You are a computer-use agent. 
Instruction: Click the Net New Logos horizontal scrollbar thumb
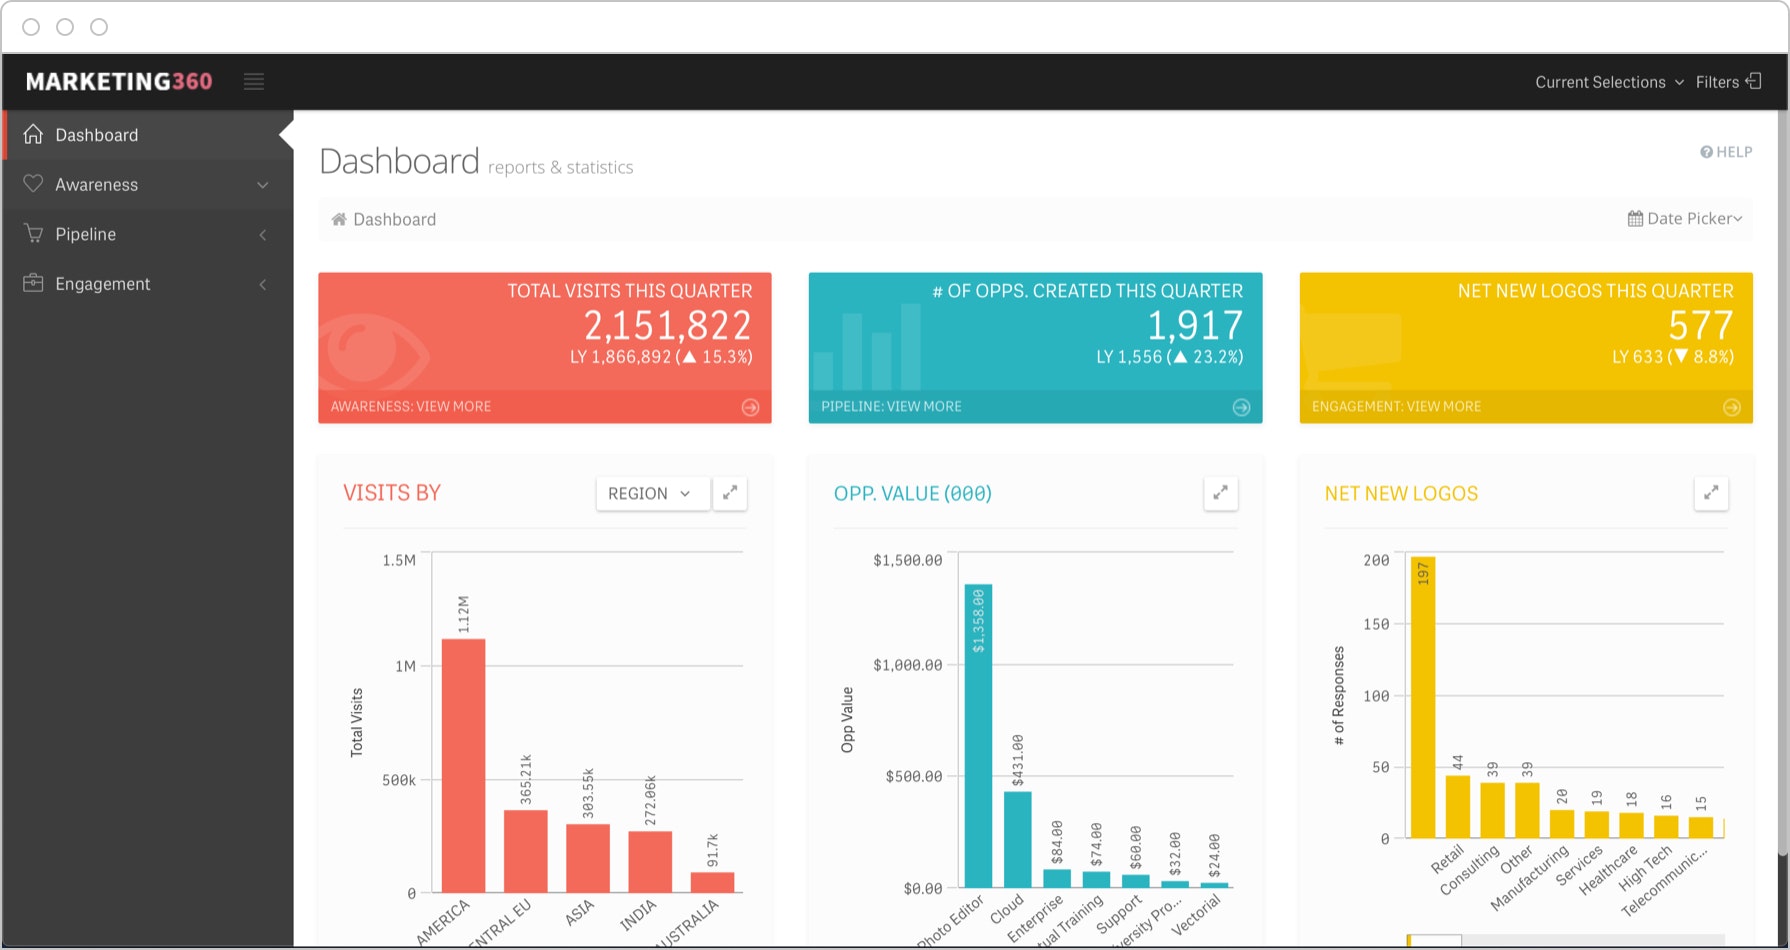click(1434, 940)
